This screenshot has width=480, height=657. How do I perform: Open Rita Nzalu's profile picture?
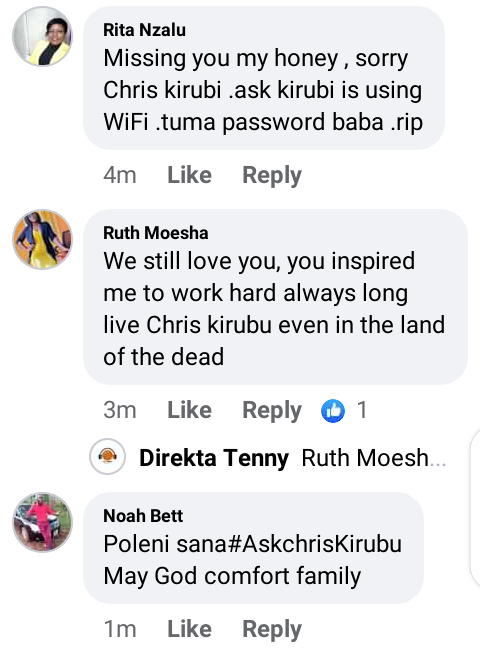pos(42,36)
